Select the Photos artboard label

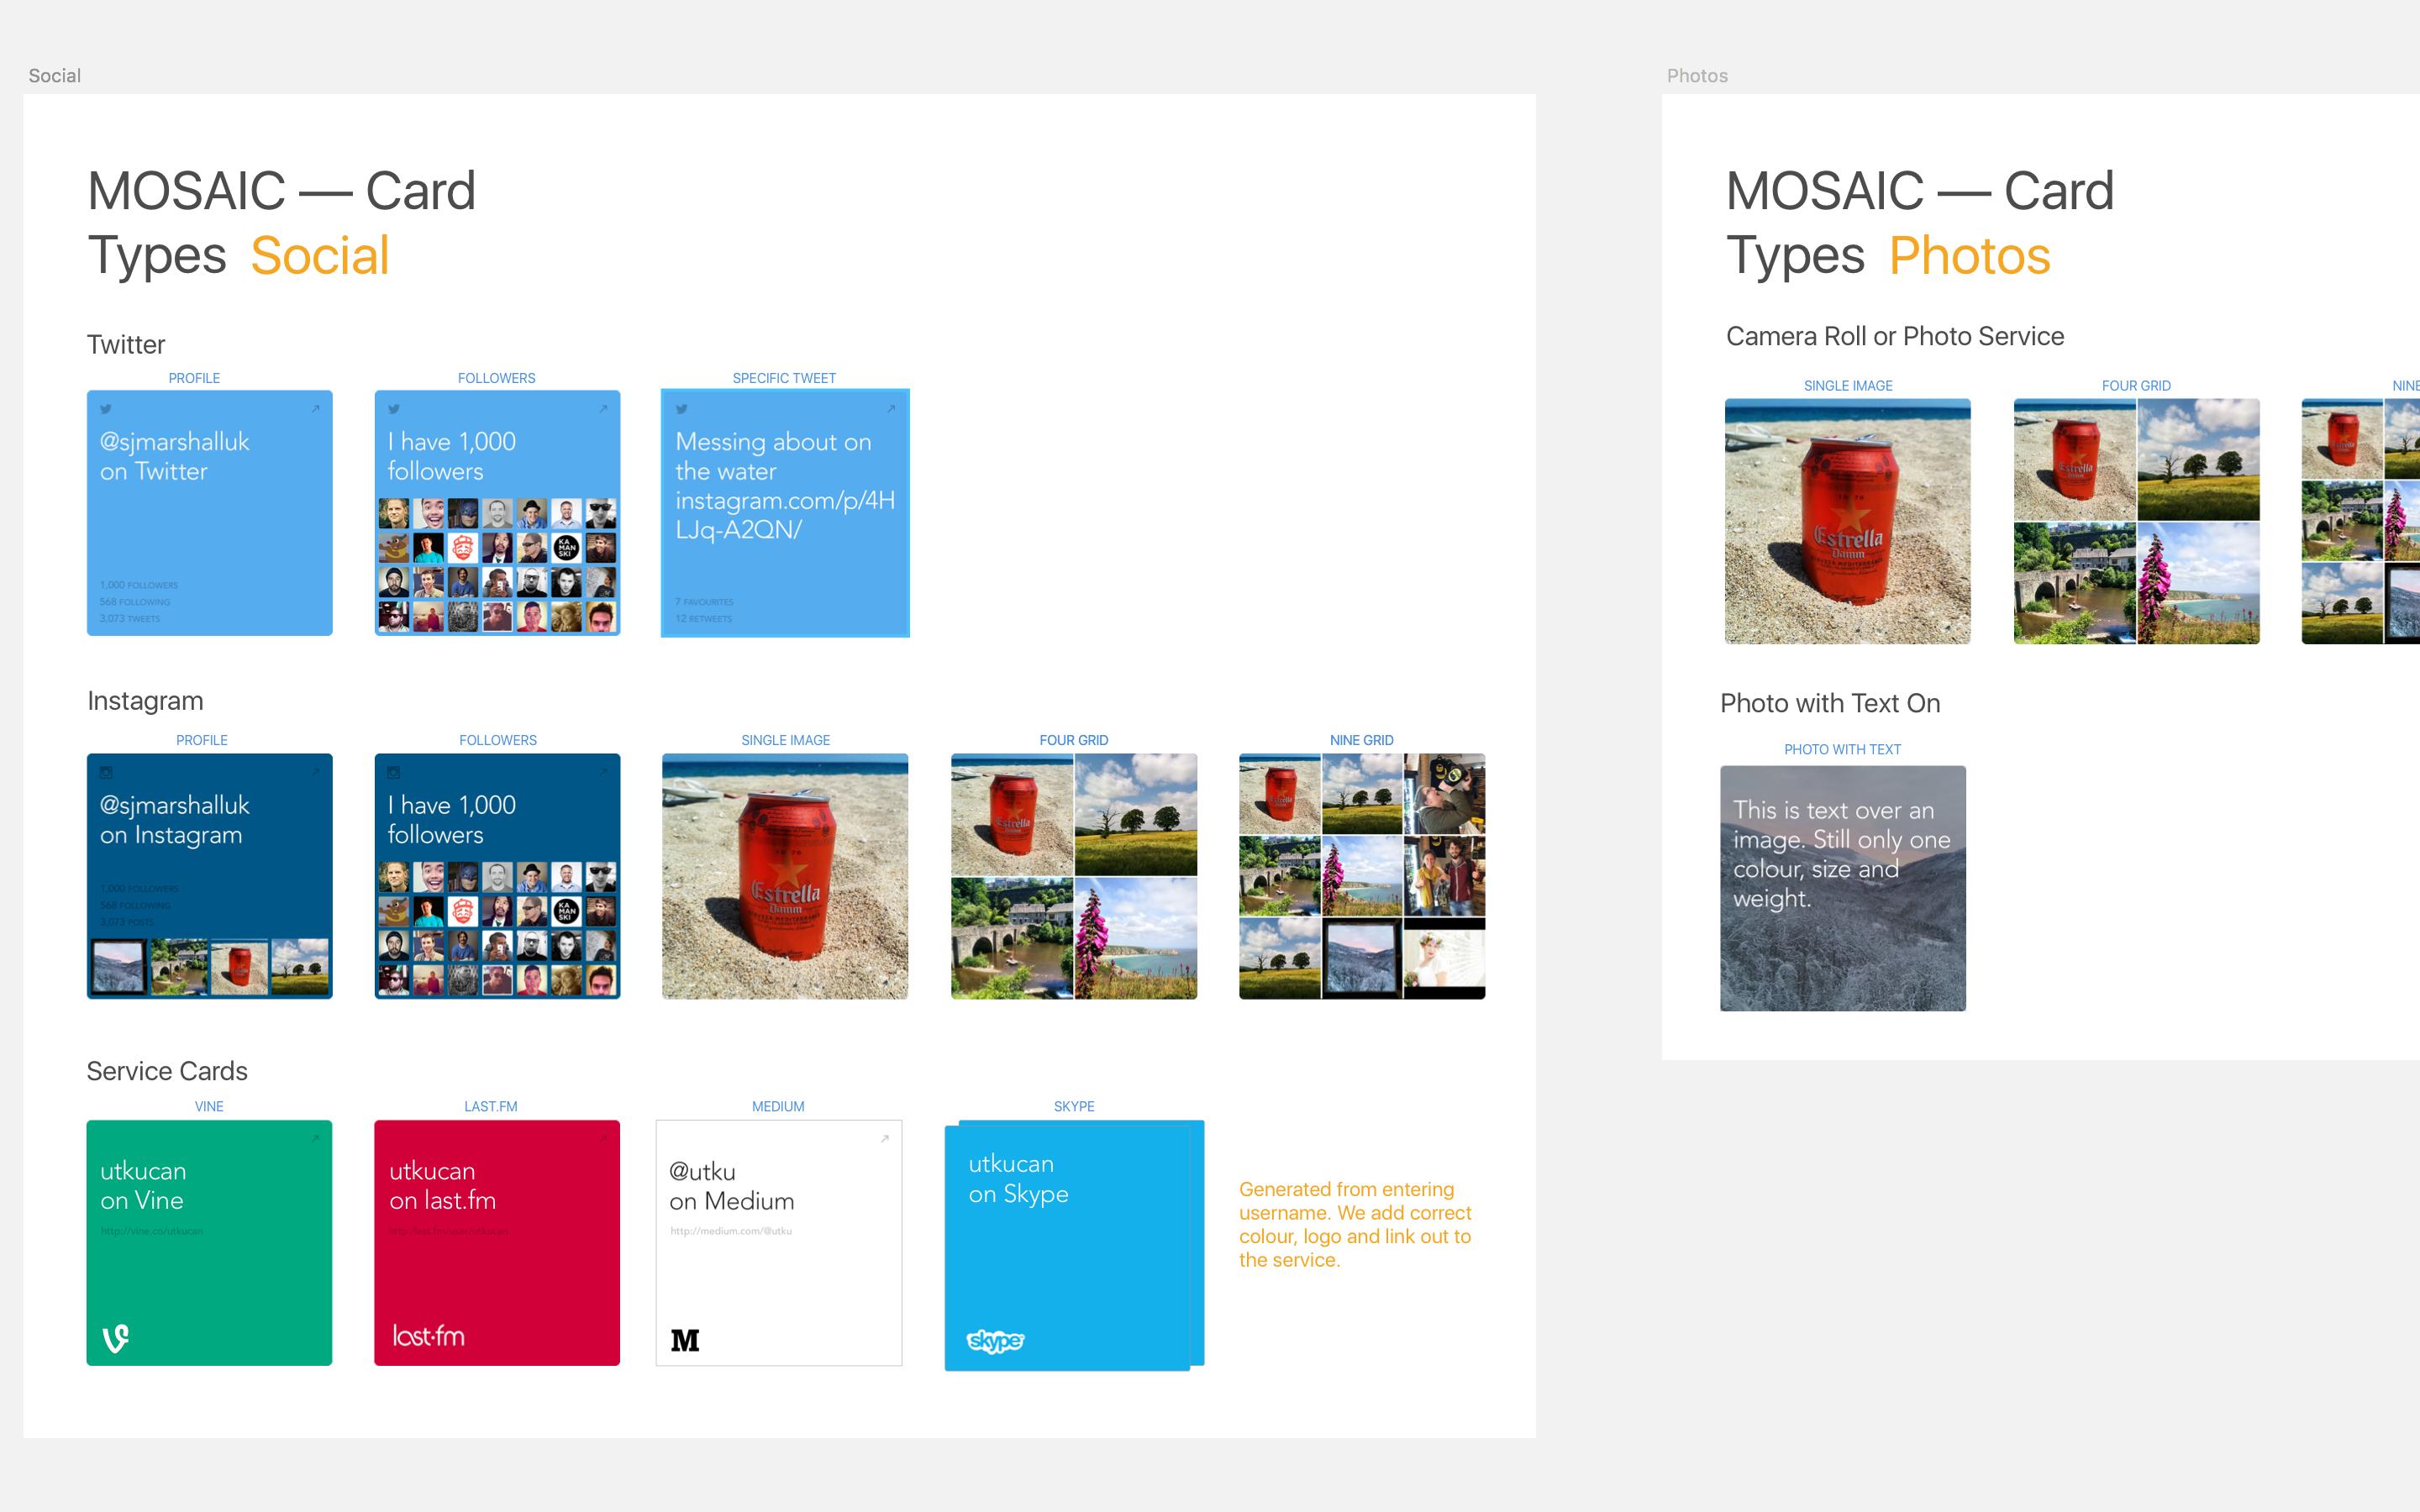(1697, 76)
